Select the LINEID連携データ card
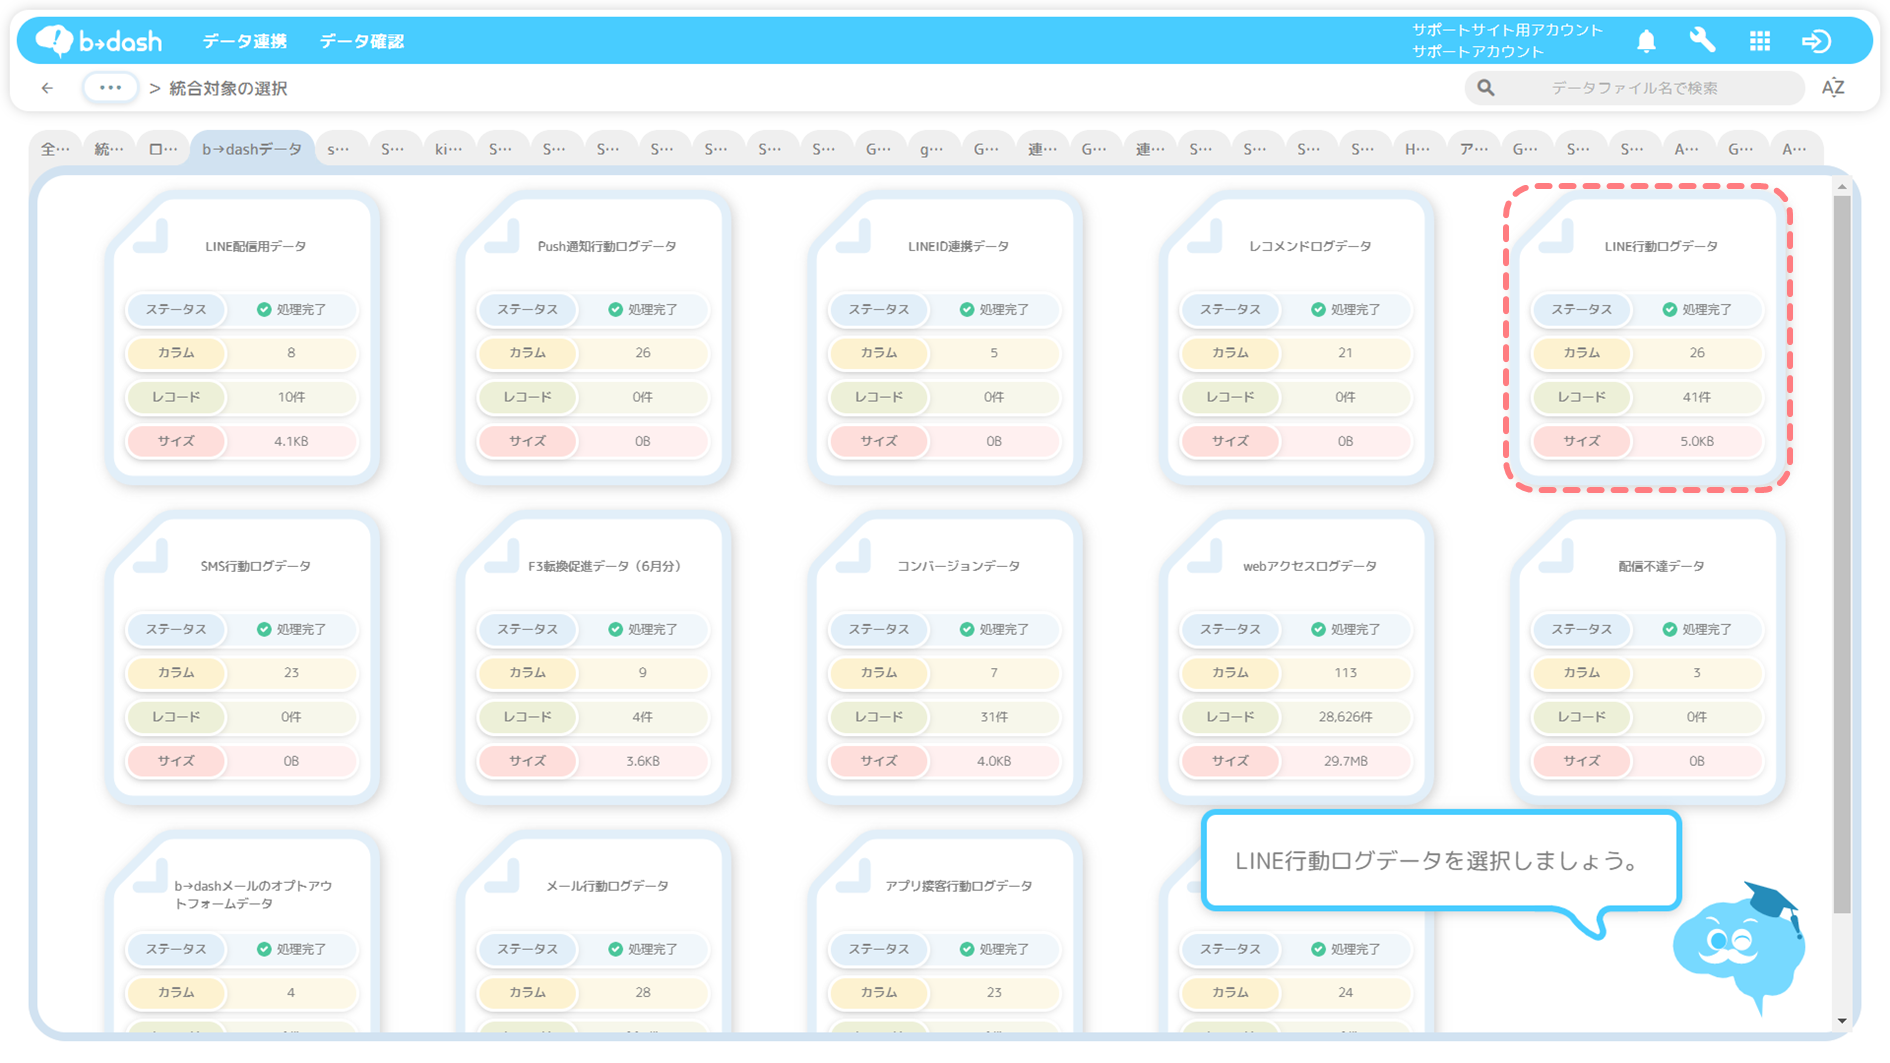This screenshot has width=1890, height=1063. coord(945,338)
